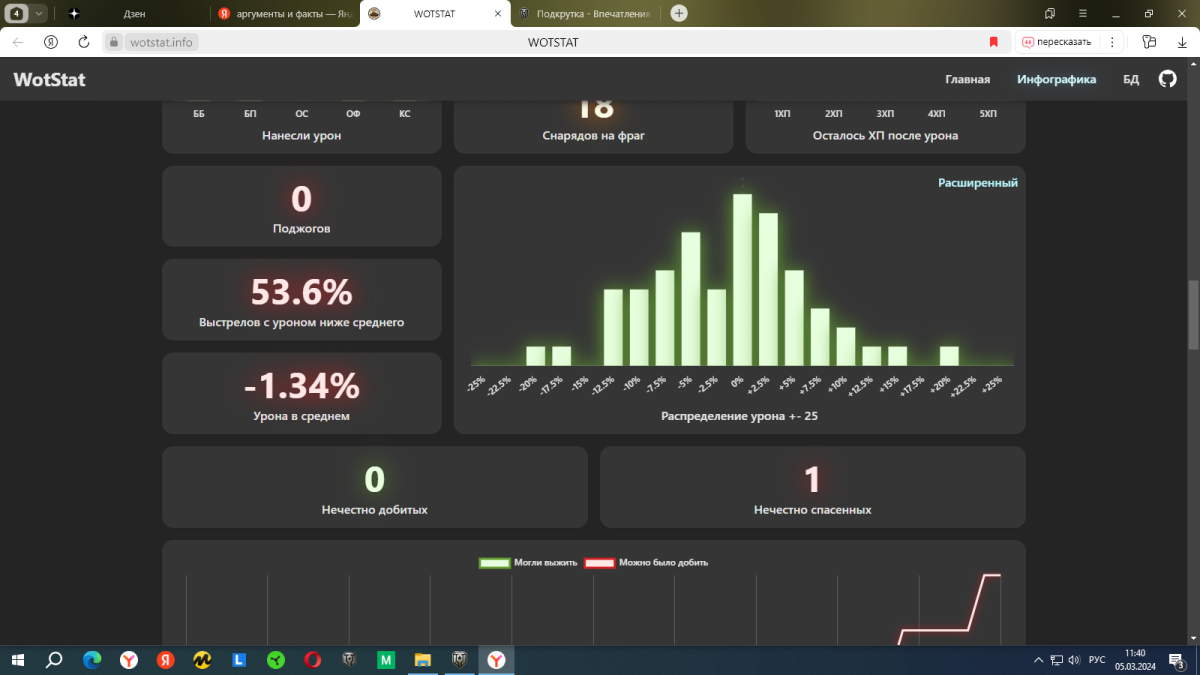The height and width of the screenshot is (675, 1200).
Task: Open the network icon in system tray
Action: [x=1056, y=660]
